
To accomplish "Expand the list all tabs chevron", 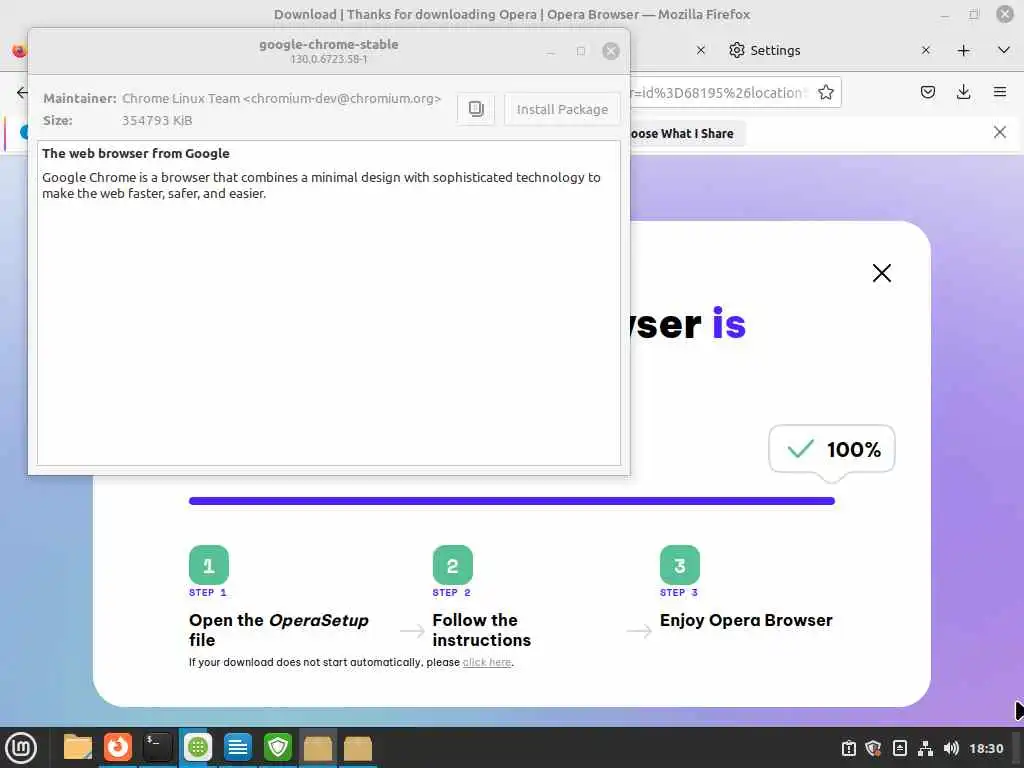I will click(1004, 50).
